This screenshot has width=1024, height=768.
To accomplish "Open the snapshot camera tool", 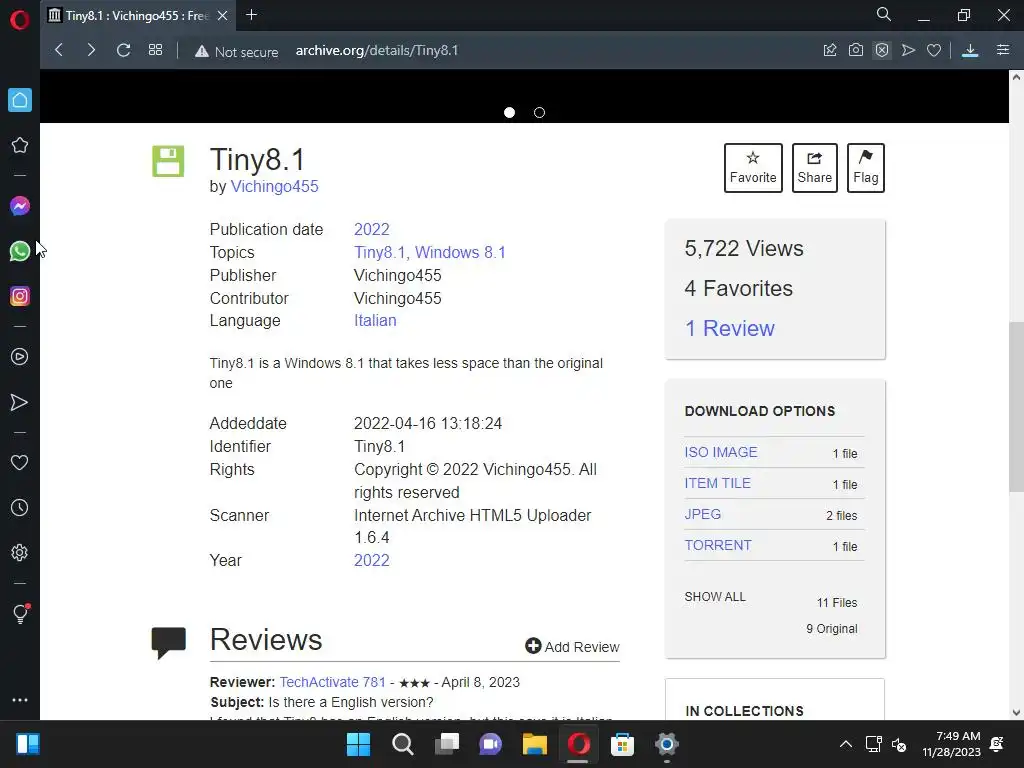I will coord(856,50).
